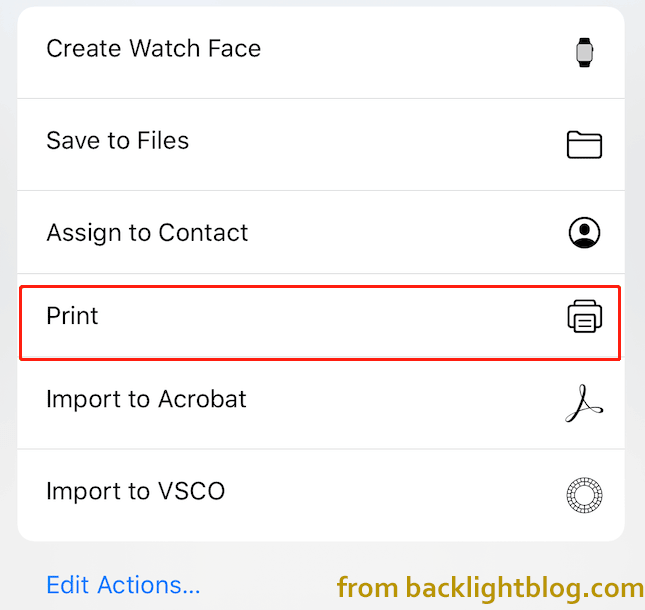Image resolution: width=645 pixels, height=610 pixels.
Task: Select the Import to VSCO label
Action: pos(135,491)
